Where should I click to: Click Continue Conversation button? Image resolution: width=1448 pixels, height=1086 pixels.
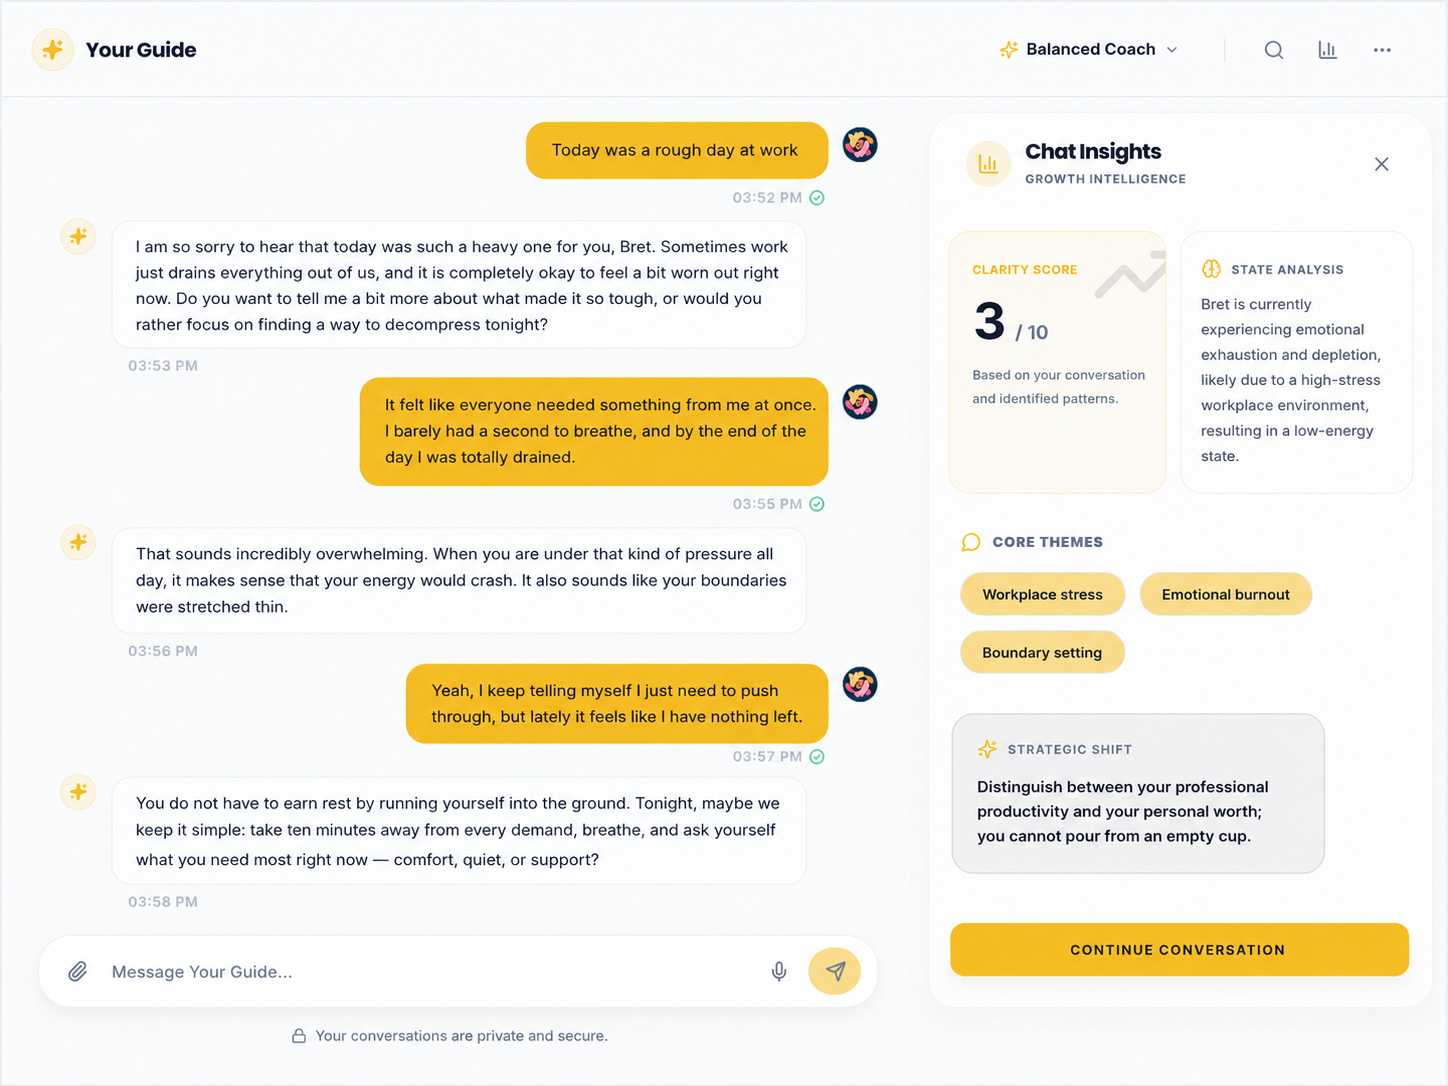tap(1179, 950)
